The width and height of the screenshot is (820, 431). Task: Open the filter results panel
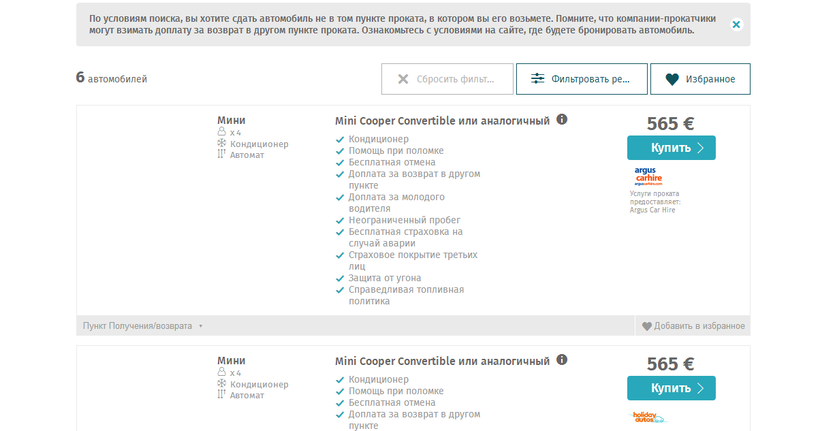coord(582,79)
